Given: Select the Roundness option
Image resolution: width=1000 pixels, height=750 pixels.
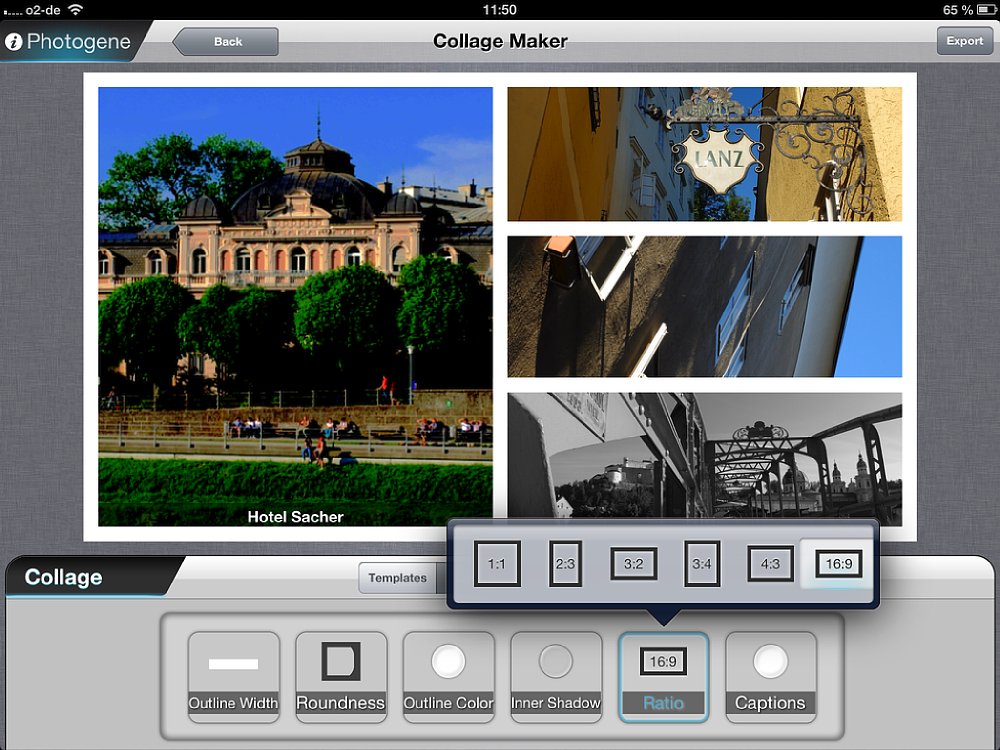Looking at the screenshot, I should click(341, 677).
